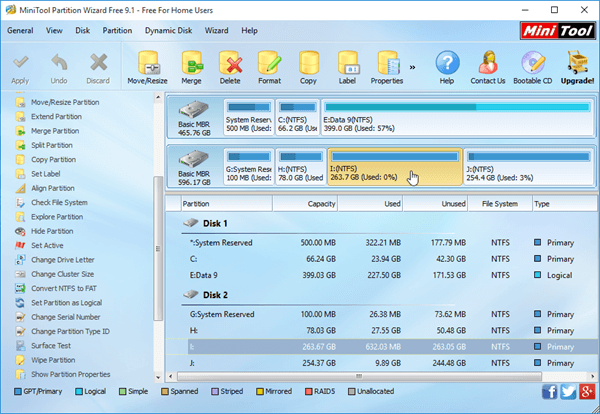Select Change Drive Letter operation
Screen dimensions: 600x414
(63, 260)
